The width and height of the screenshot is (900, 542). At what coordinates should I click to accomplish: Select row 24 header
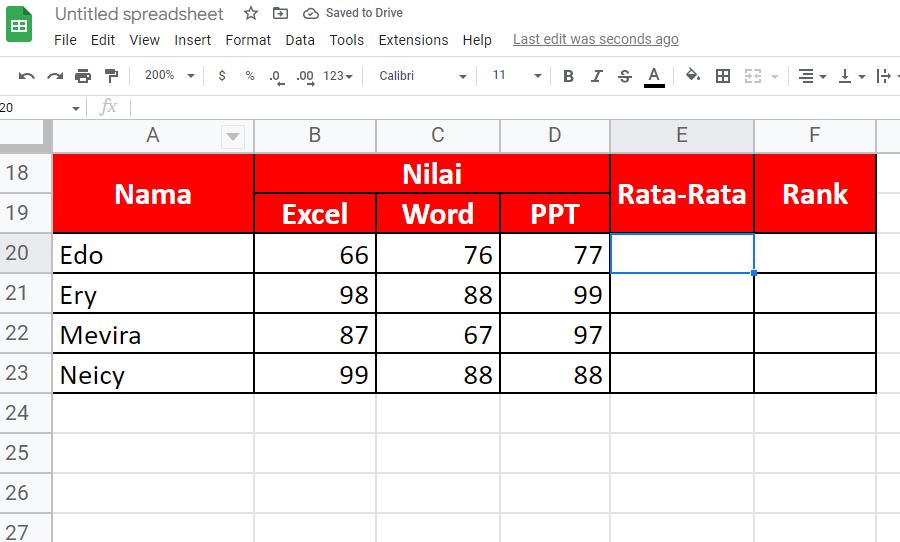[x=25, y=413]
